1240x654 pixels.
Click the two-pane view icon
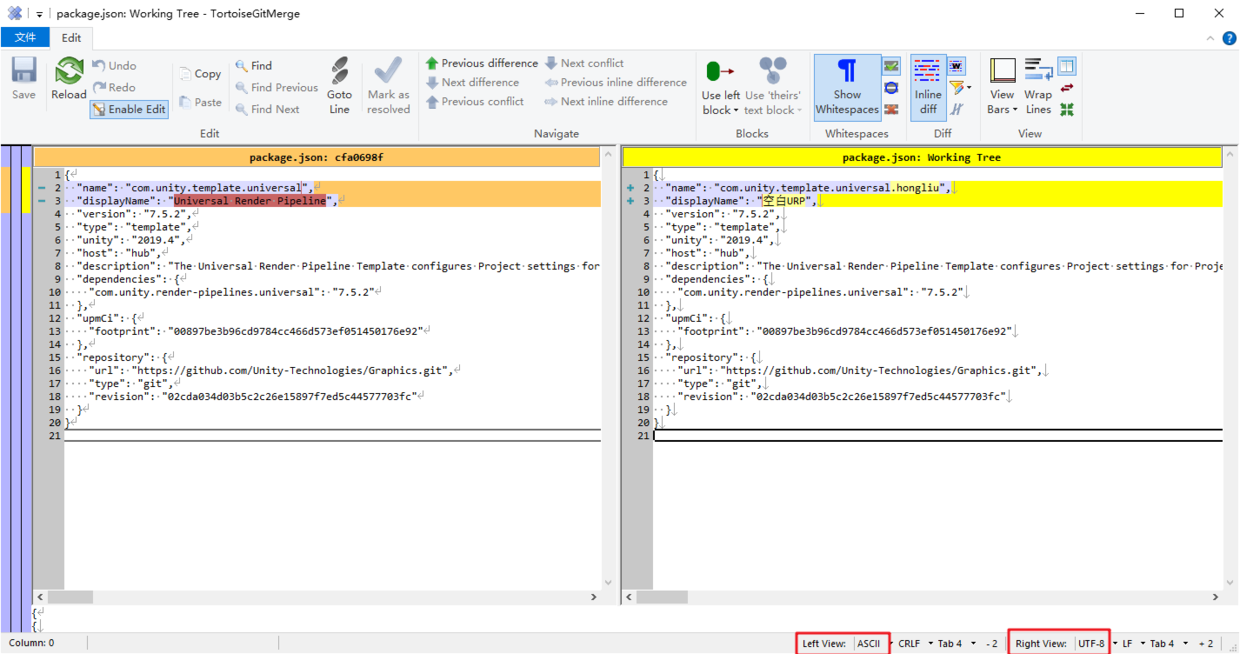[x=1067, y=66]
